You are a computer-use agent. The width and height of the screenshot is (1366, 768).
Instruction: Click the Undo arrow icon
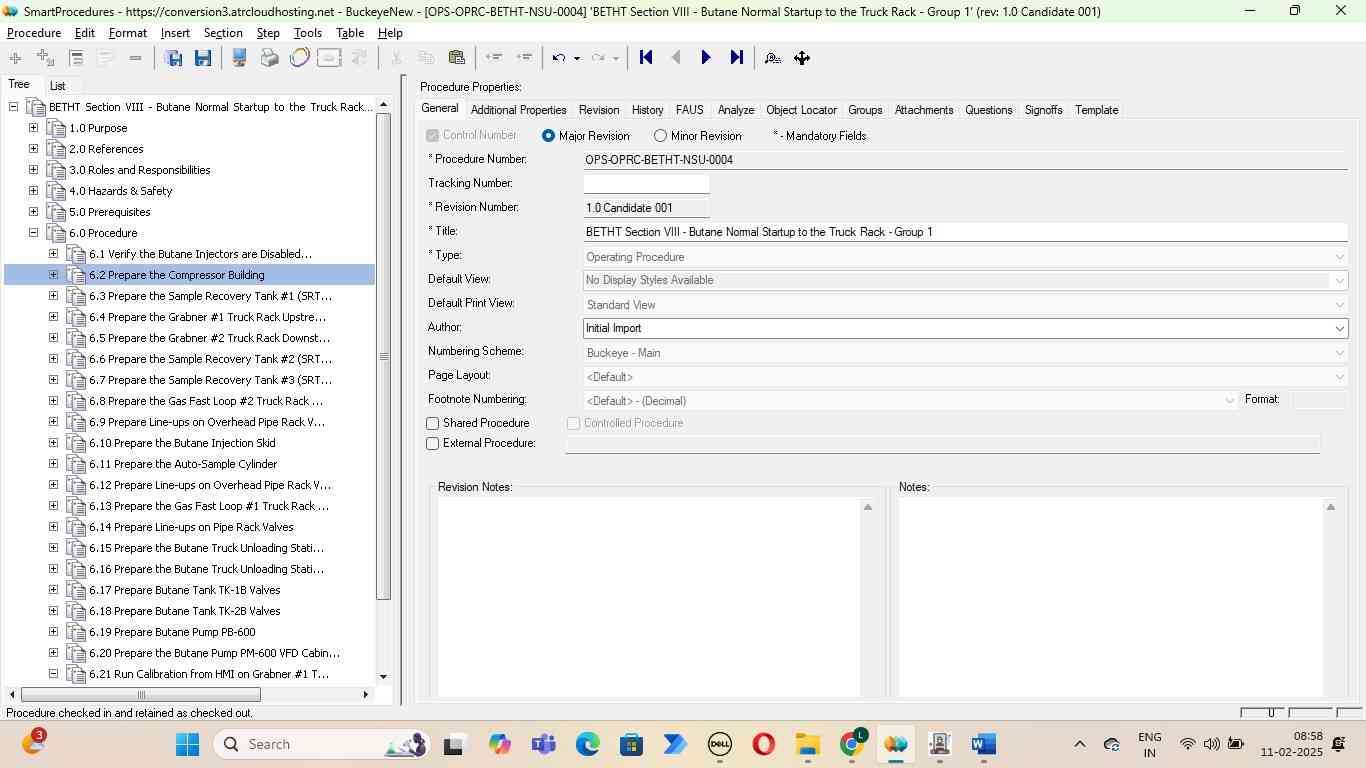click(x=559, y=58)
